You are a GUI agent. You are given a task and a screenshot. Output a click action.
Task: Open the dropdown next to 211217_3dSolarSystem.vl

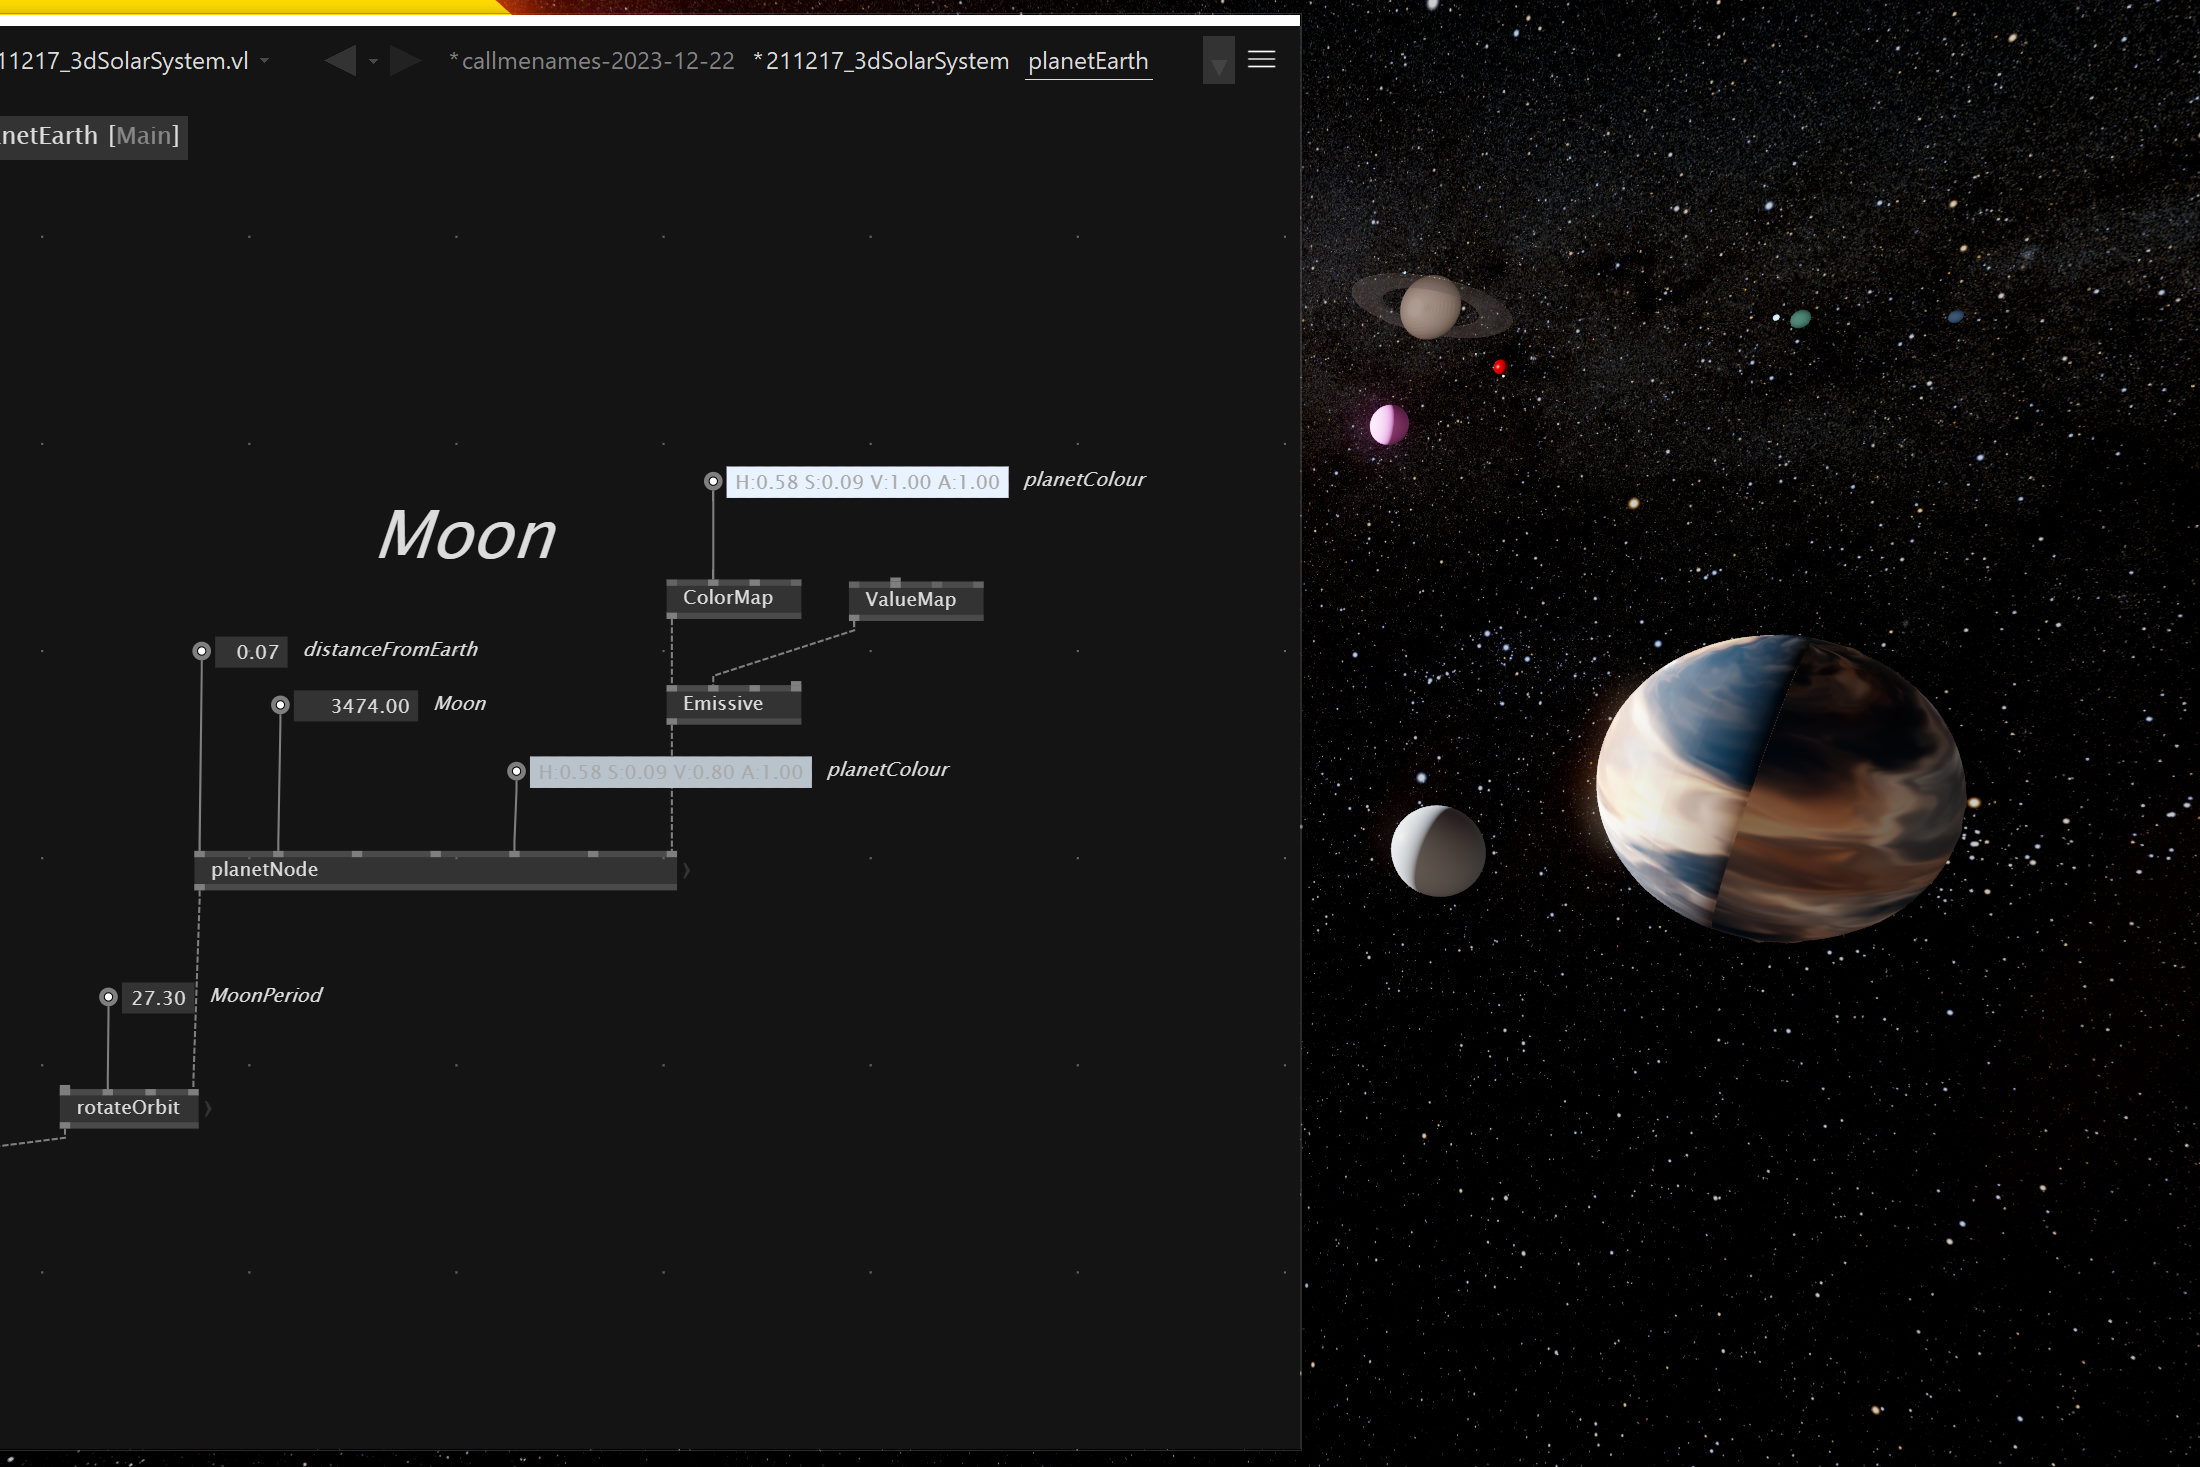tap(264, 60)
